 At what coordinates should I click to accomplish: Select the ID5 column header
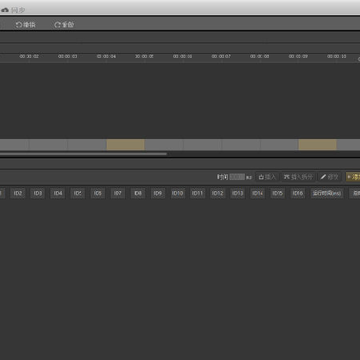(x=78, y=193)
